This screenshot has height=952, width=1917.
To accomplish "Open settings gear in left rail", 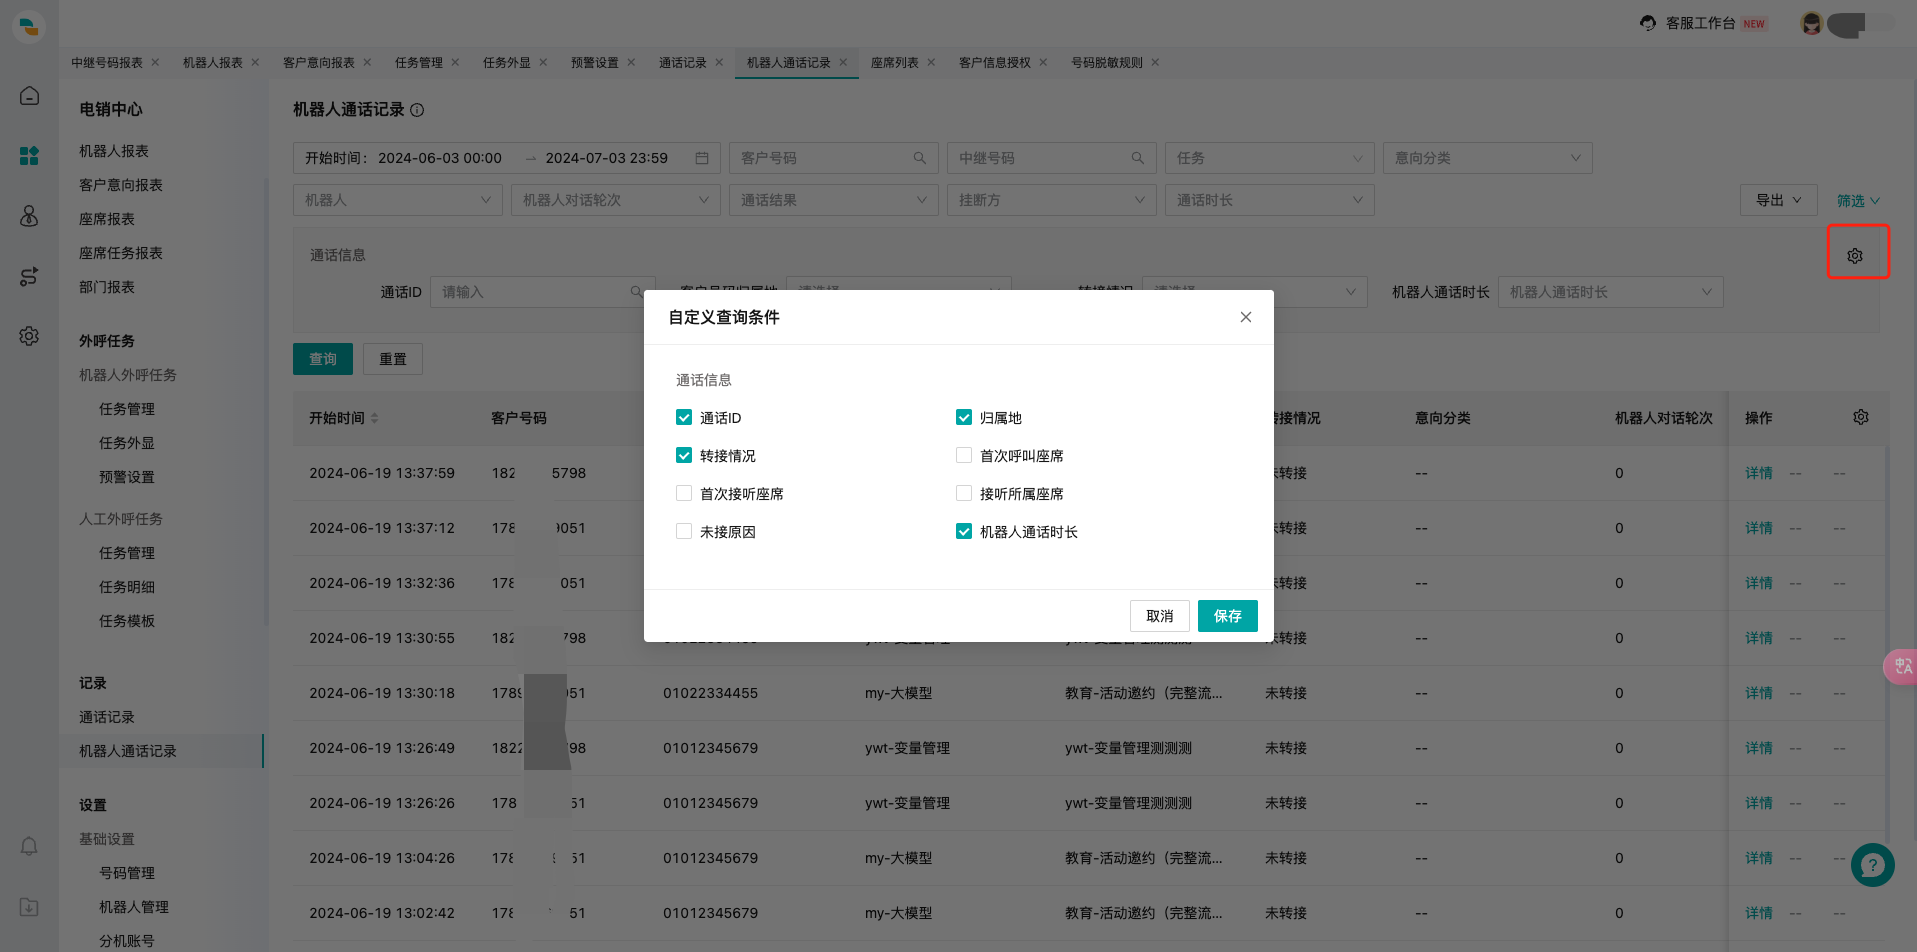I will (x=29, y=336).
